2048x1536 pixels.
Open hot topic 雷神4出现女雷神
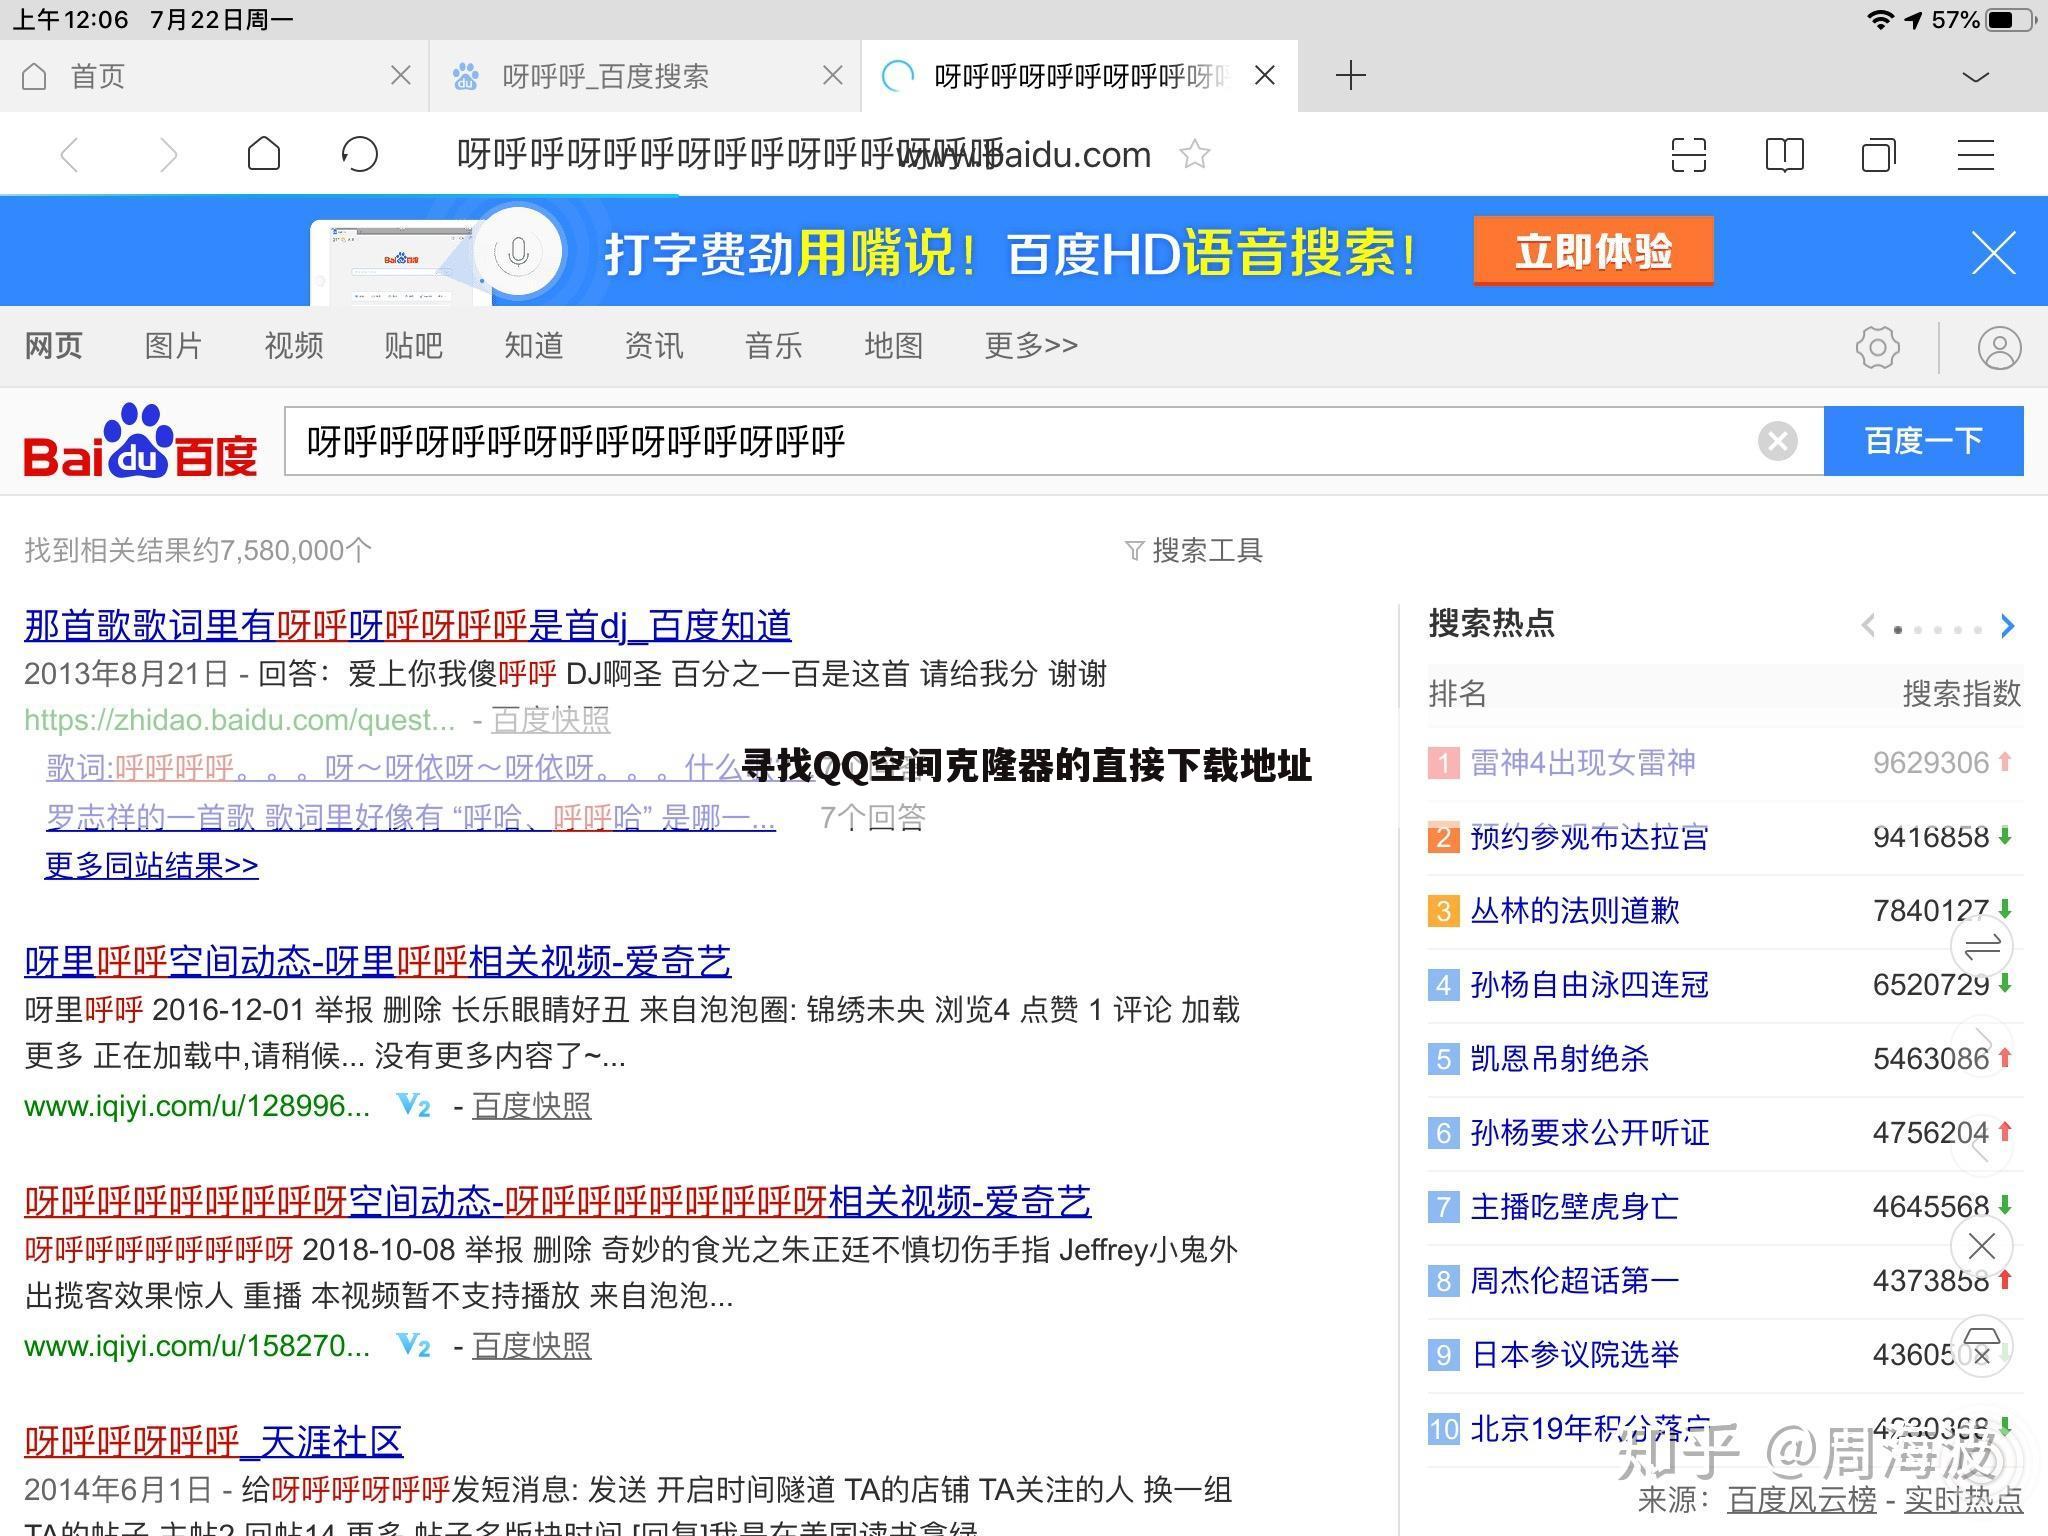pyautogui.click(x=1582, y=763)
